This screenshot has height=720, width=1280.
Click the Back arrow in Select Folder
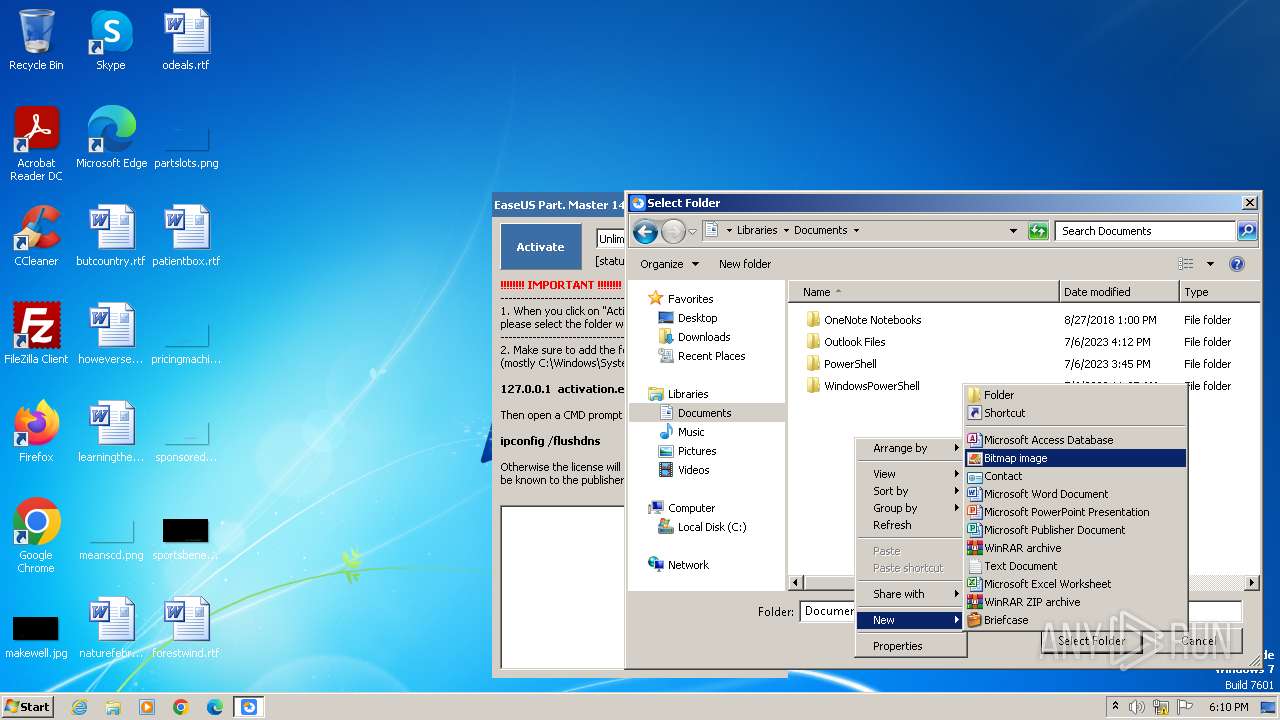tap(645, 231)
